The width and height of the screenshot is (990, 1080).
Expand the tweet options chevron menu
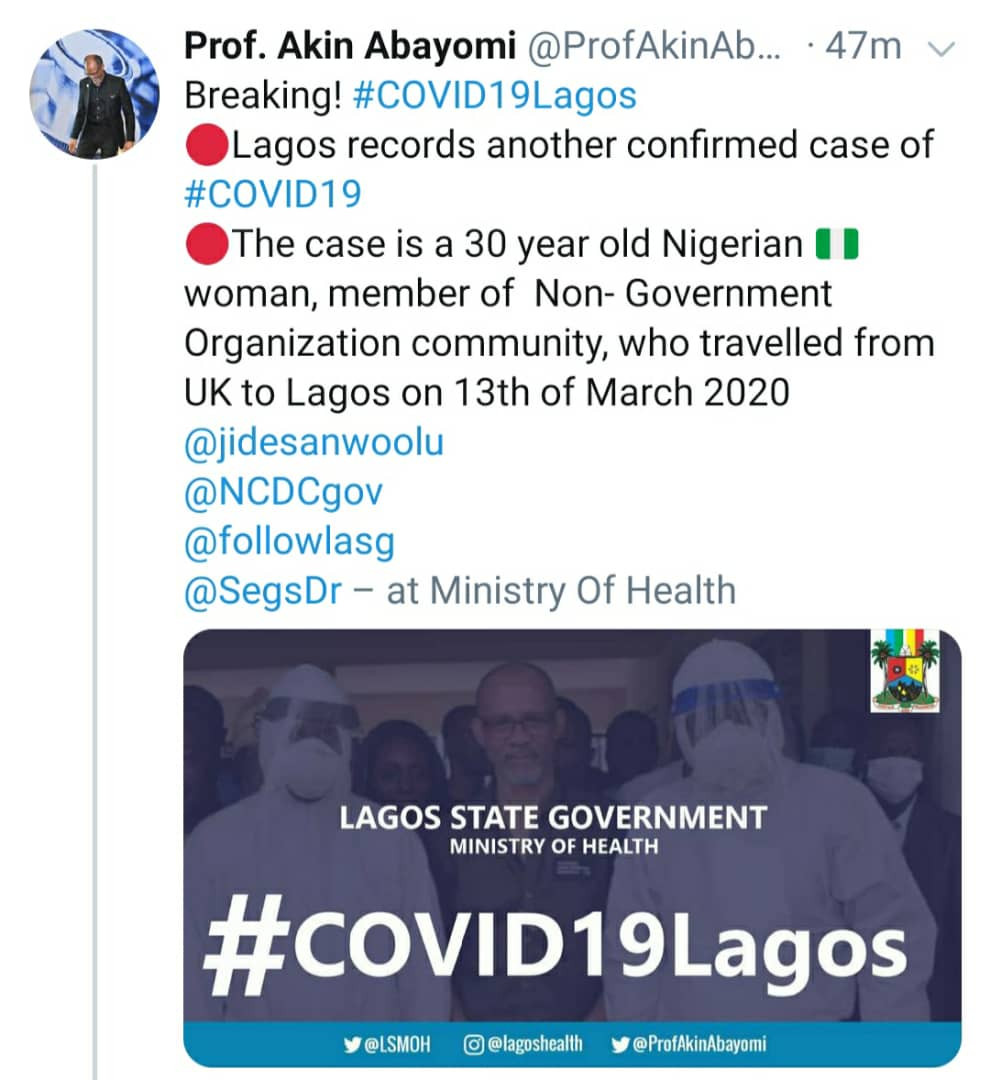tap(941, 48)
